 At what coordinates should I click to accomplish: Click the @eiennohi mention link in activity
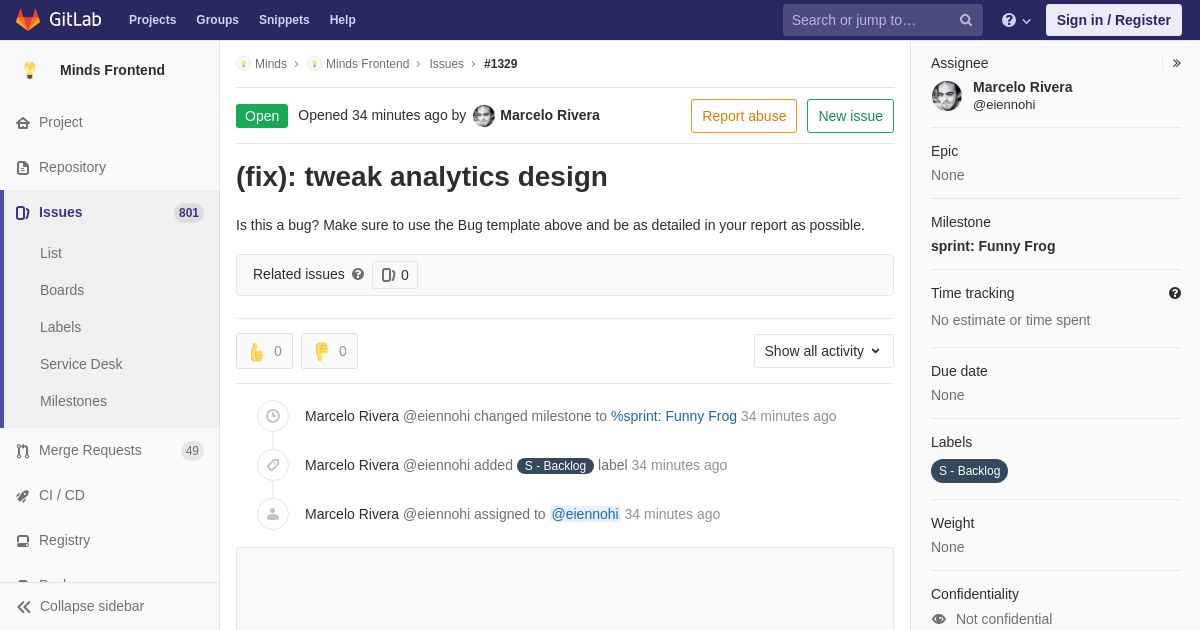tap(585, 514)
